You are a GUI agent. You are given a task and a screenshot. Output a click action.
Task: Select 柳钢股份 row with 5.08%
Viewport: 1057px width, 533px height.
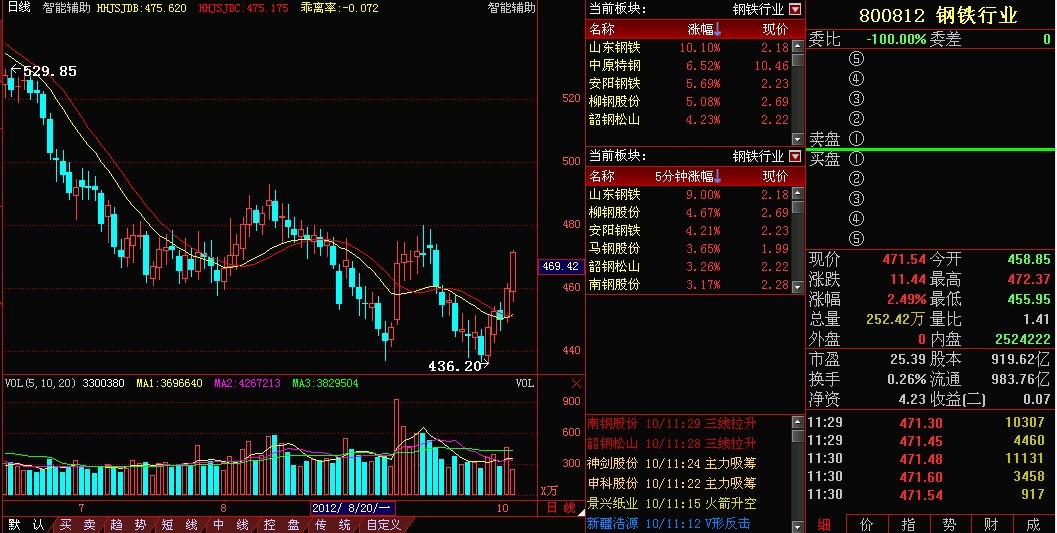click(688, 102)
